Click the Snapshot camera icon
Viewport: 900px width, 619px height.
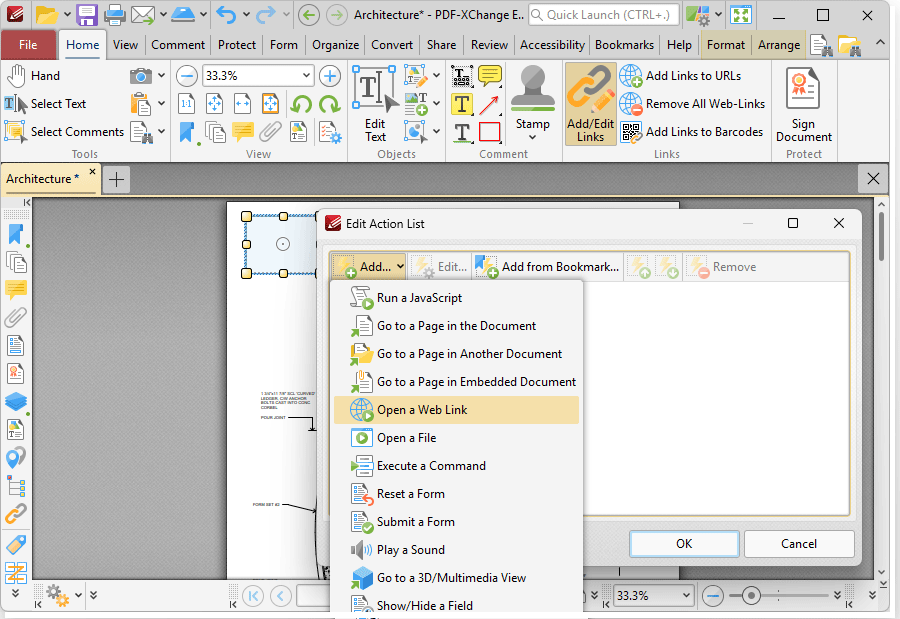(141, 76)
